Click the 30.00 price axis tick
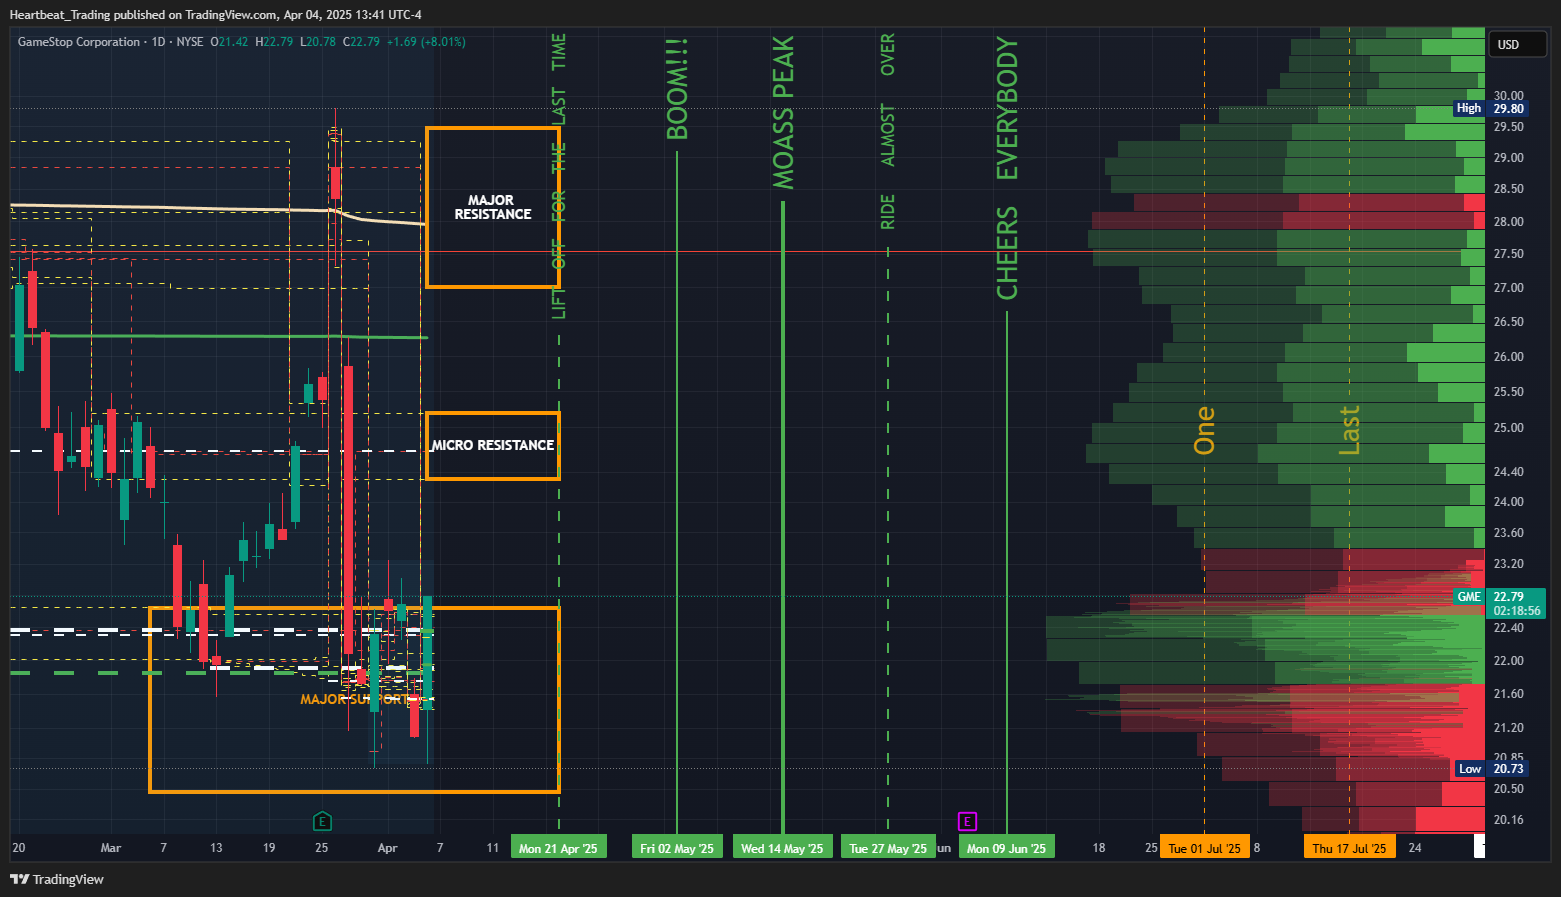Image resolution: width=1561 pixels, height=897 pixels. (1508, 96)
